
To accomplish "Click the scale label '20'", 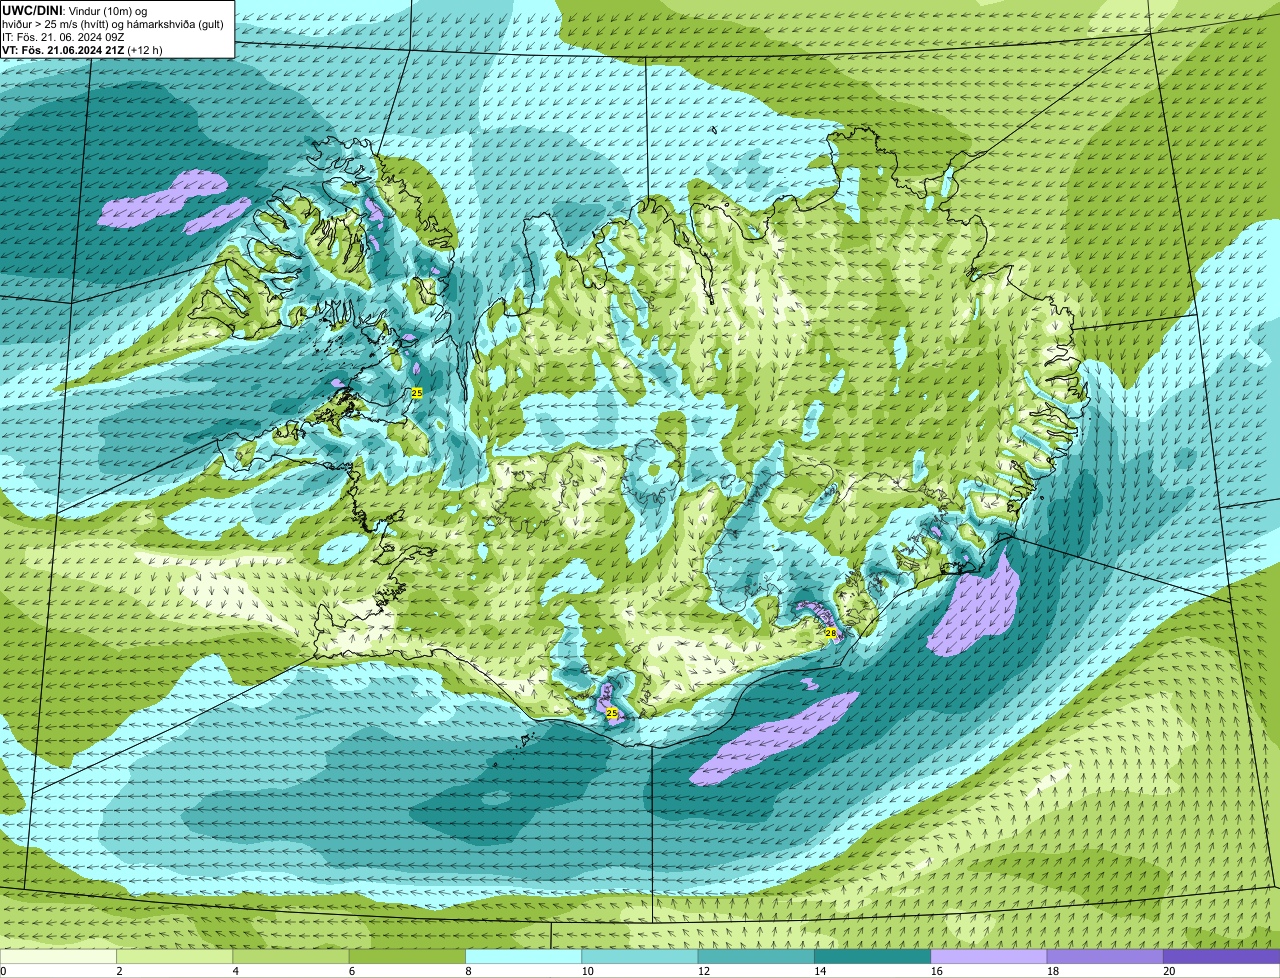I will (1169, 971).
